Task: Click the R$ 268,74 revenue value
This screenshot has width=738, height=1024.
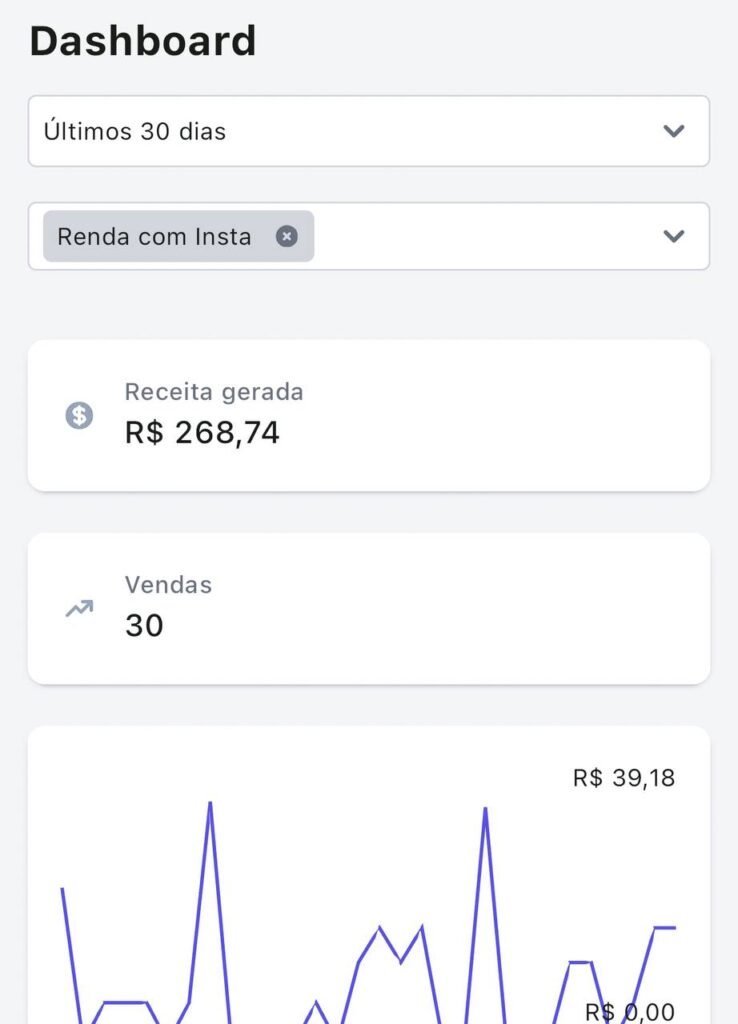Action: coord(202,432)
